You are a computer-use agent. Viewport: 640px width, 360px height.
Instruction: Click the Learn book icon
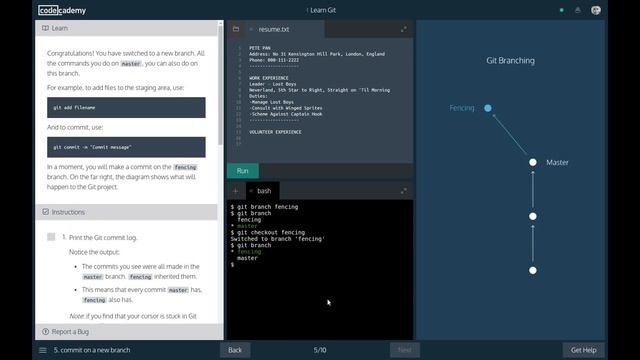[x=45, y=28]
